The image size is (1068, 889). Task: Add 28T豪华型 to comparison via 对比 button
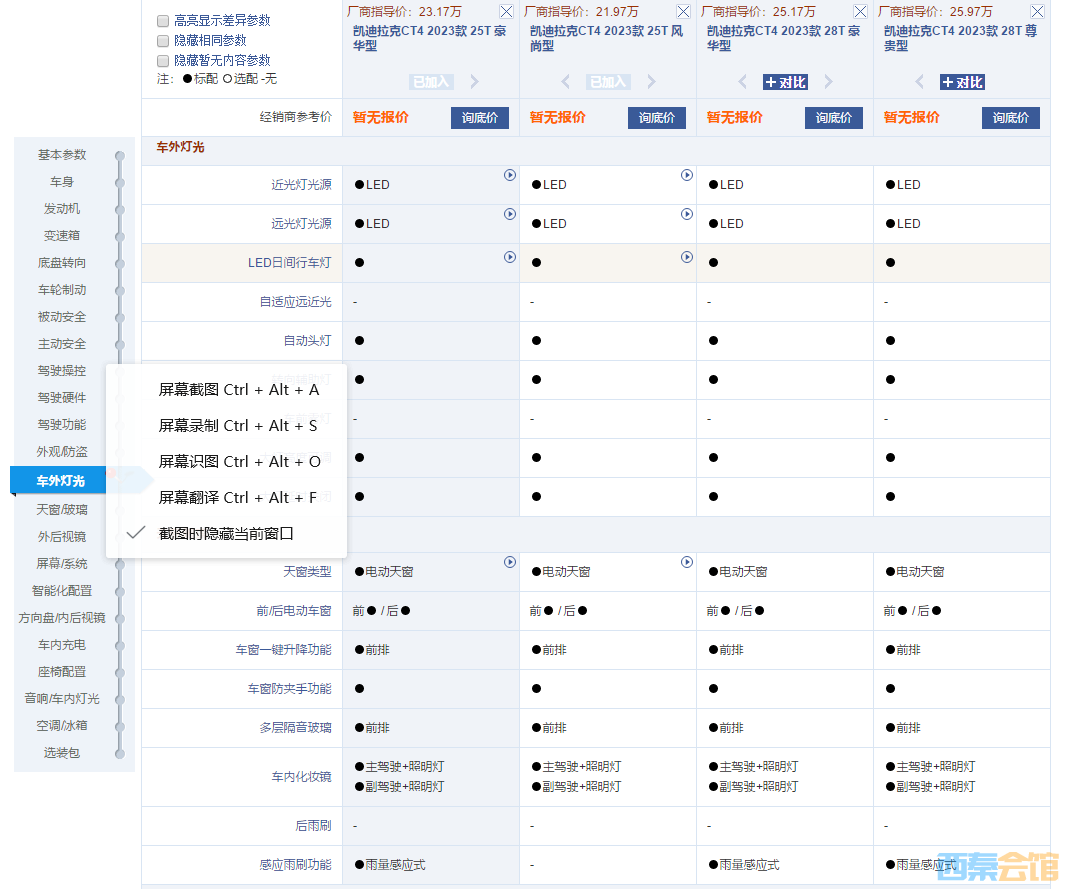click(785, 82)
